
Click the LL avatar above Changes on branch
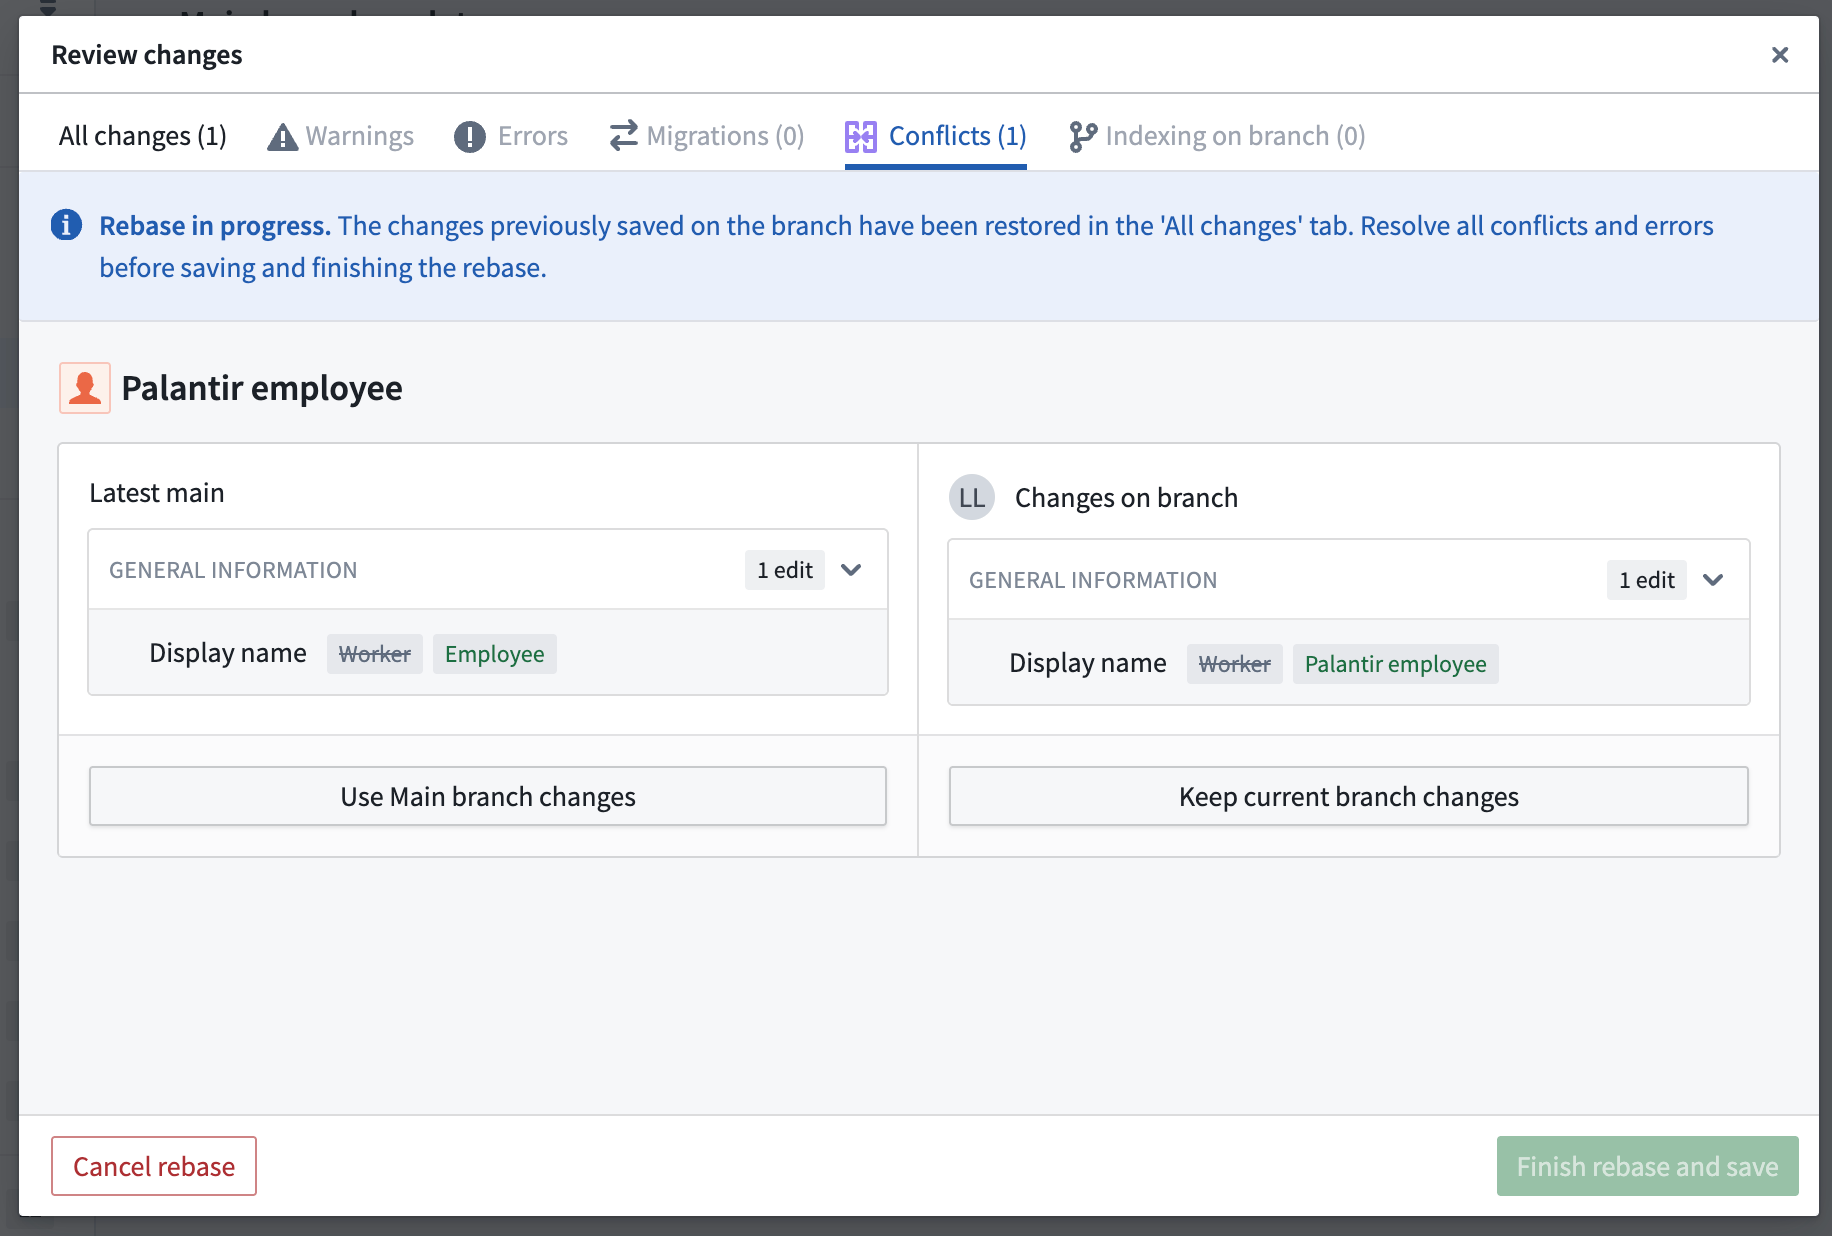click(971, 497)
